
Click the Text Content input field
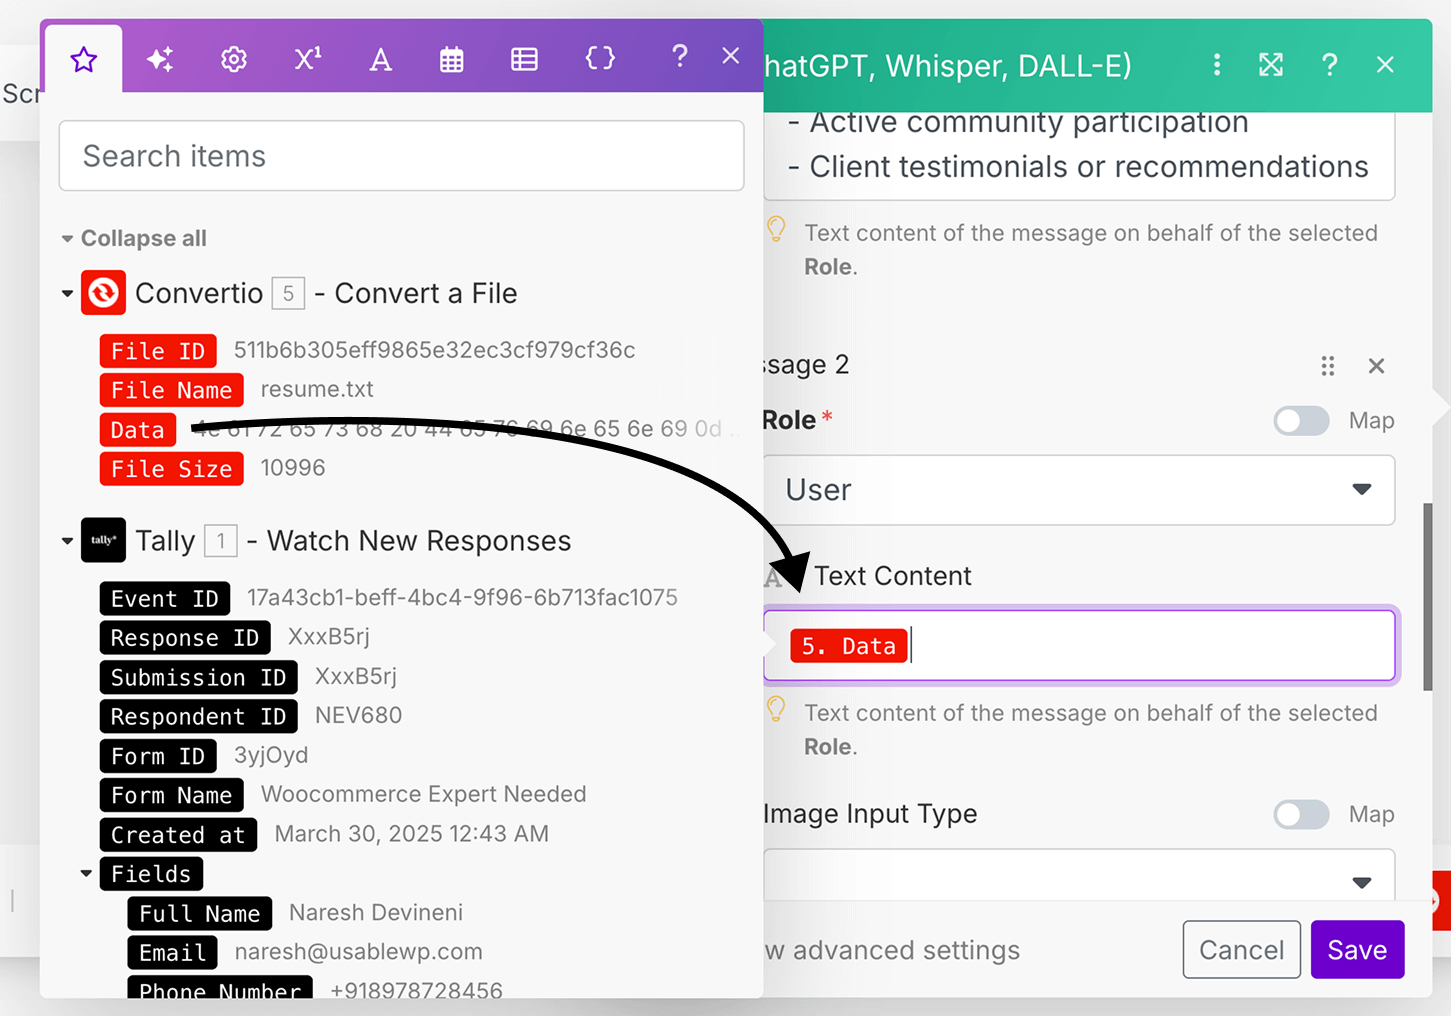[1079, 646]
